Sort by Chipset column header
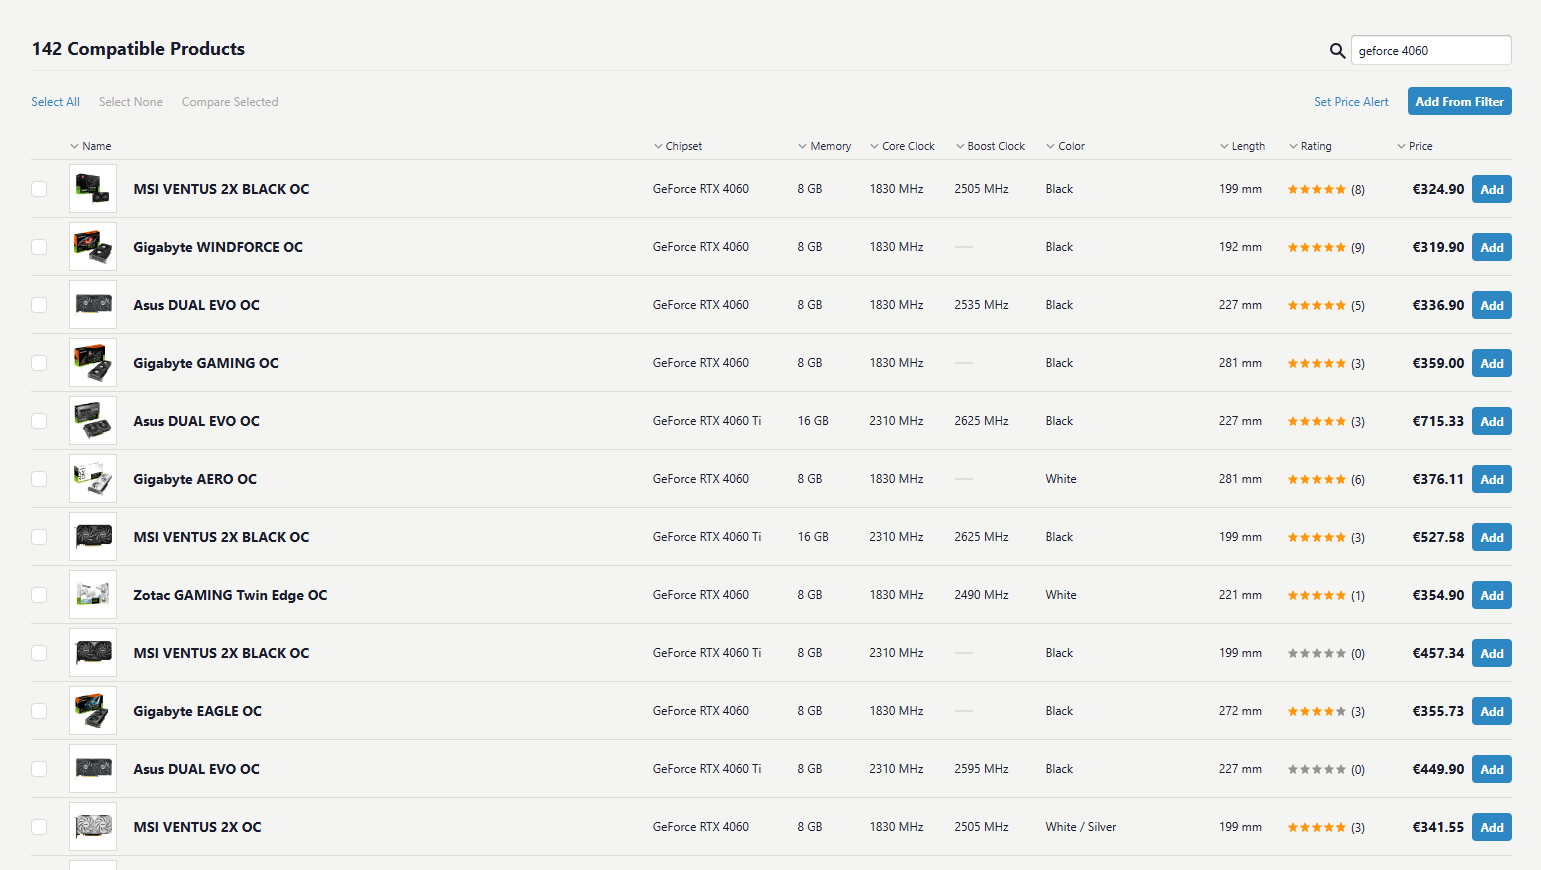The image size is (1541, 870). click(678, 146)
